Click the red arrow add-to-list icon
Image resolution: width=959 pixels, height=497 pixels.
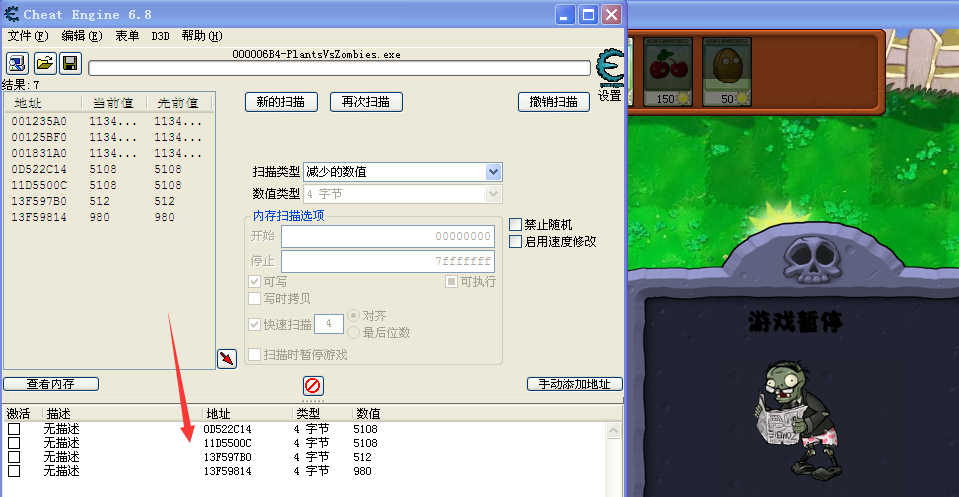point(227,358)
